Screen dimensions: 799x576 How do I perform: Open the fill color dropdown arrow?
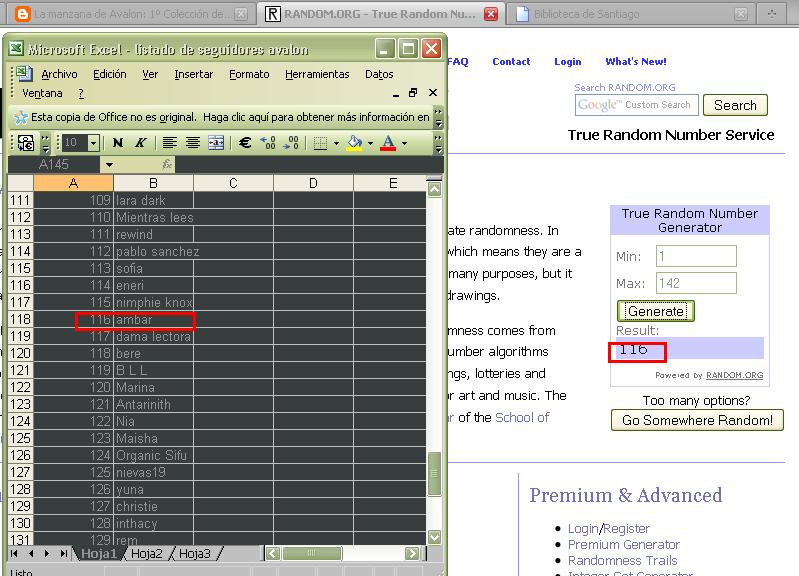pyautogui.click(x=370, y=143)
